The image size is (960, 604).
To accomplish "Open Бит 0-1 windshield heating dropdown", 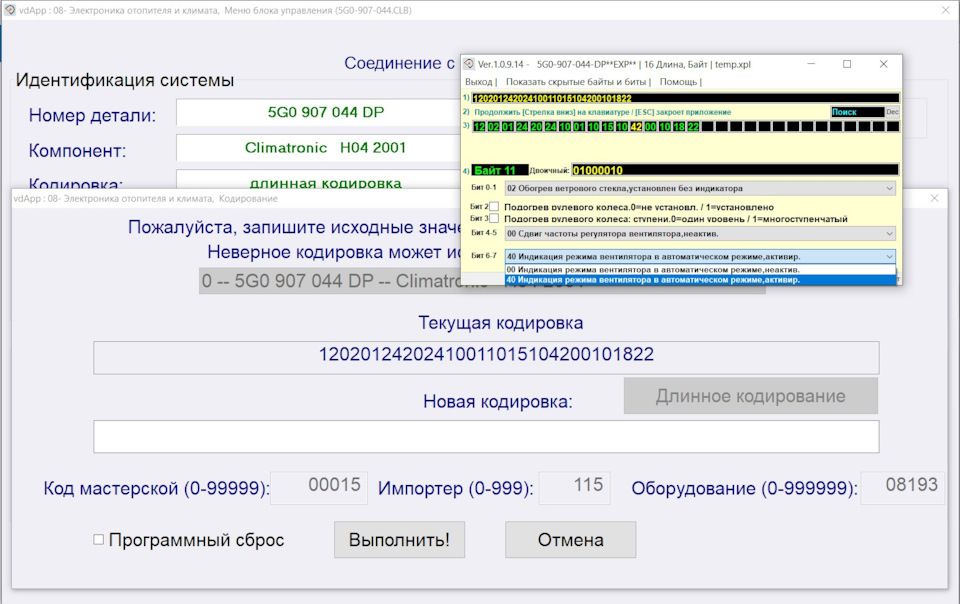I will click(700, 188).
